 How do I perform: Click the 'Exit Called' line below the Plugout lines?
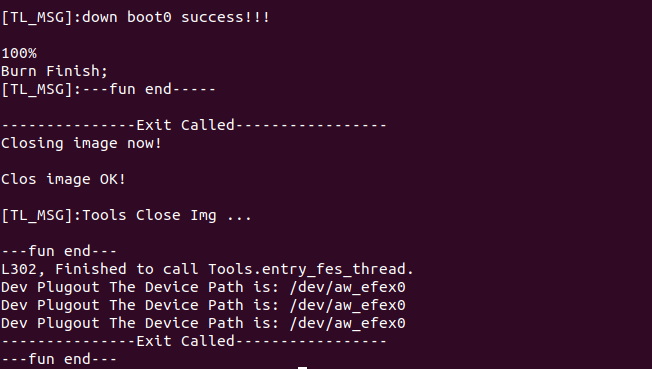pyautogui.click(x=194, y=341)
